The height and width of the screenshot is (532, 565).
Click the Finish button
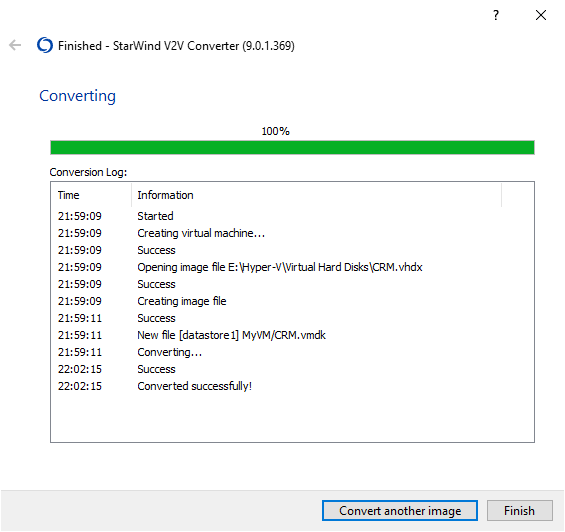pyautogui.click(x=519, y=510)
